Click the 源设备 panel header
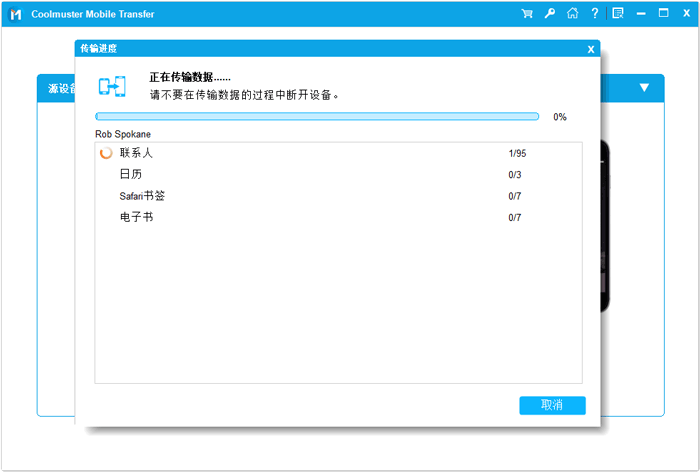 pos(56,88)
